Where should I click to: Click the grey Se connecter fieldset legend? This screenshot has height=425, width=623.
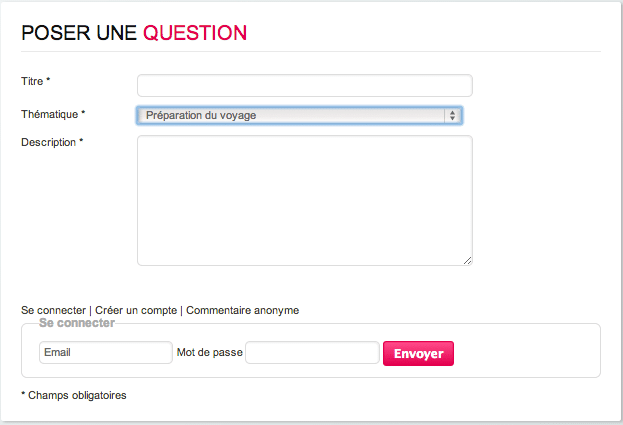click(x=77, y=323)
